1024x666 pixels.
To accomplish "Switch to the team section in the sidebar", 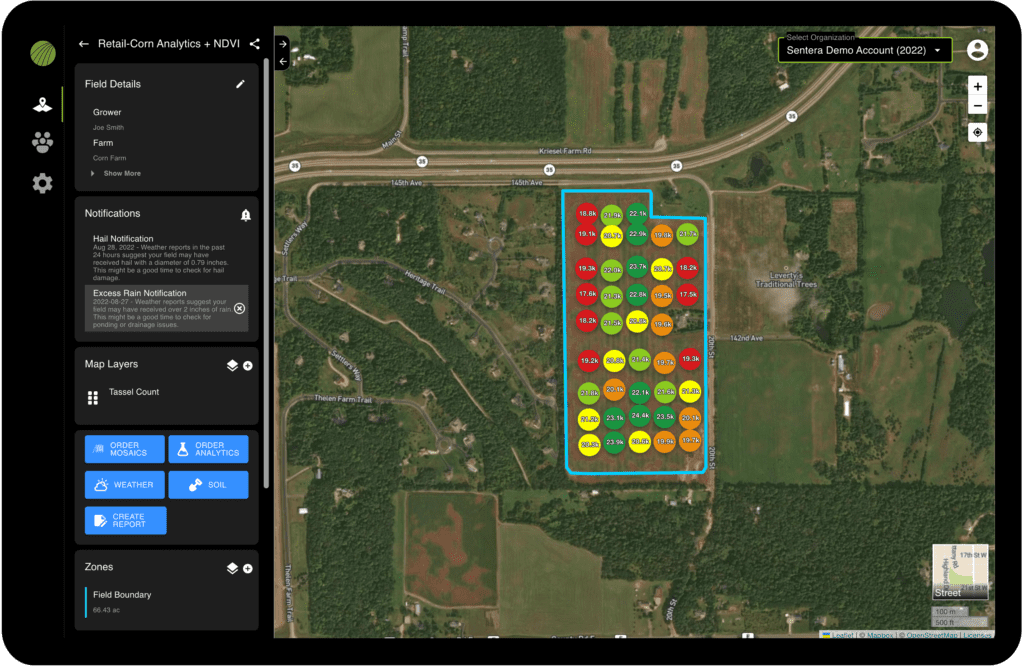I will (41, 141).
